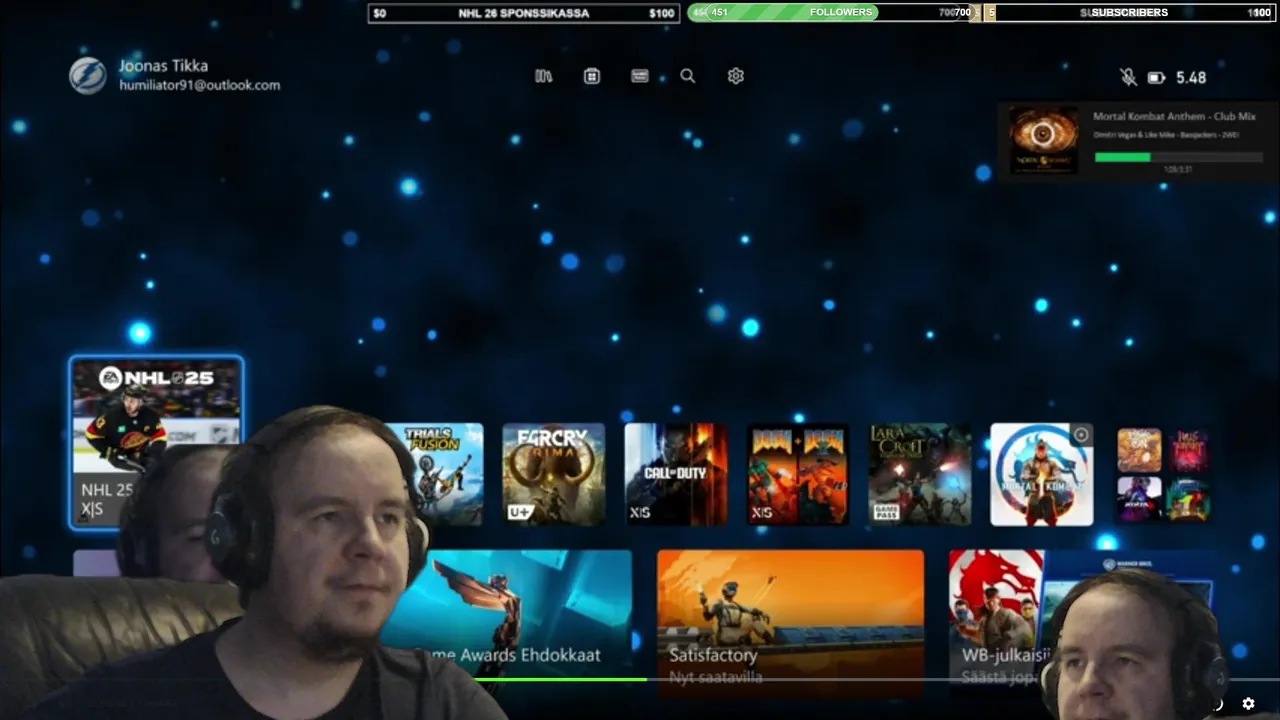
Task: Open the Satisfactory Nyt saatavilla banner
Action: pyautogui.click(x=791, y=622)
